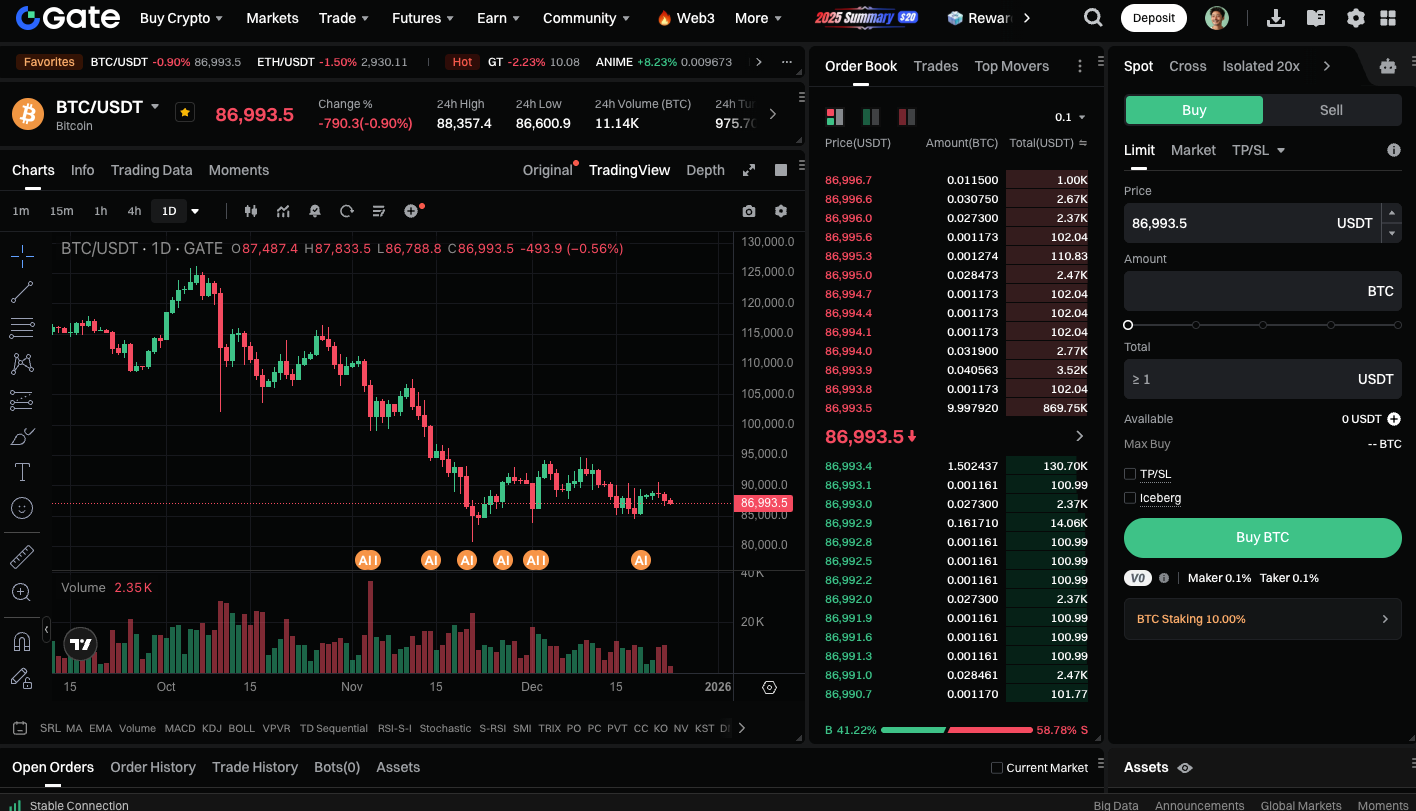Take a chart snapshot with camera icon
This screenshot has height=811, width=1416.
[x=749, y=211]
